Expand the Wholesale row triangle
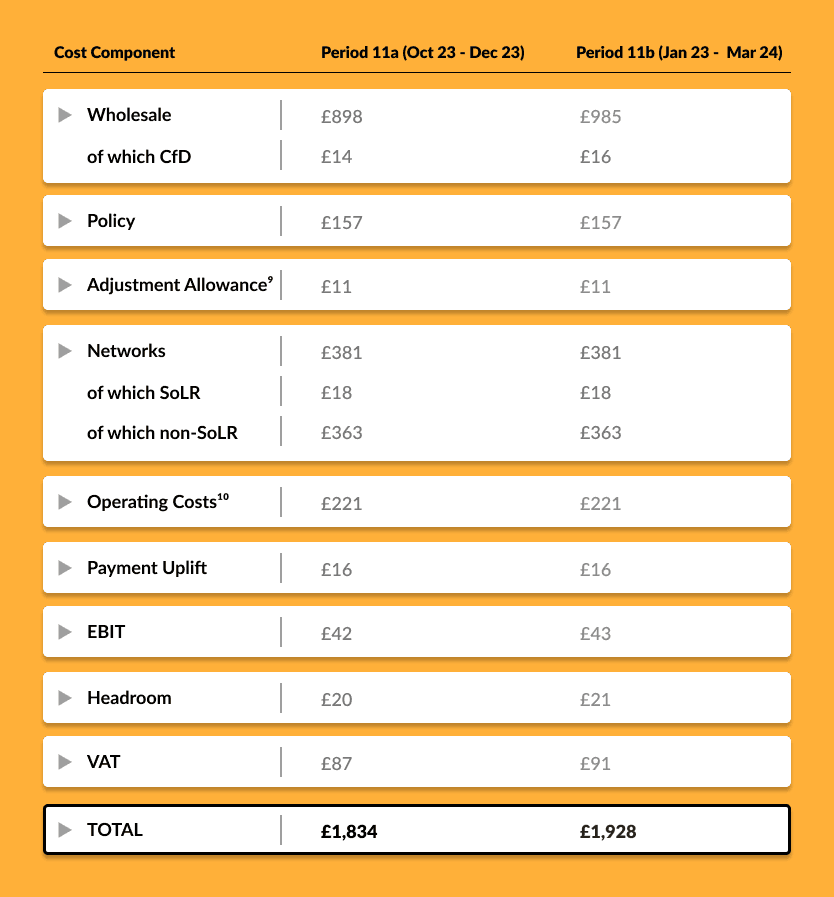 pos(65,115)
